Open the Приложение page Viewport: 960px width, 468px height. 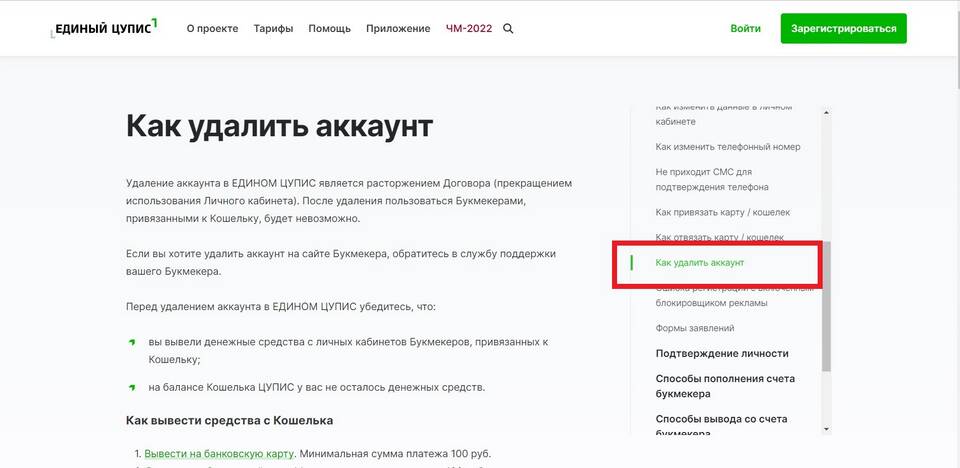pos(398,29)
